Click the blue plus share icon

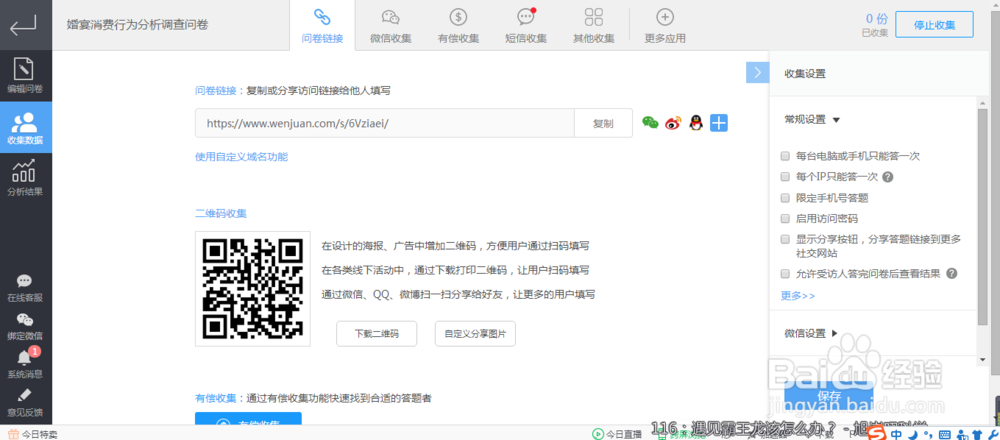coord(719,122)
